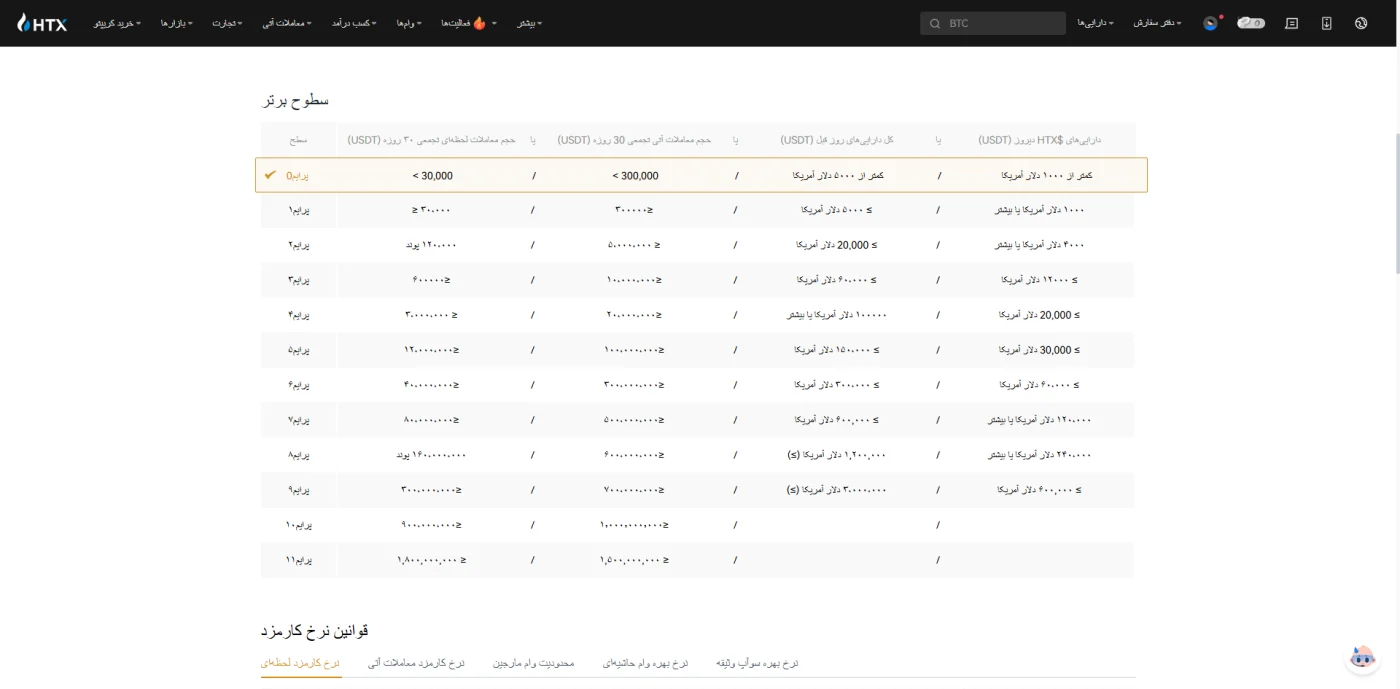Click the orange checkmark on پرایم0 row

coord(270,175)
